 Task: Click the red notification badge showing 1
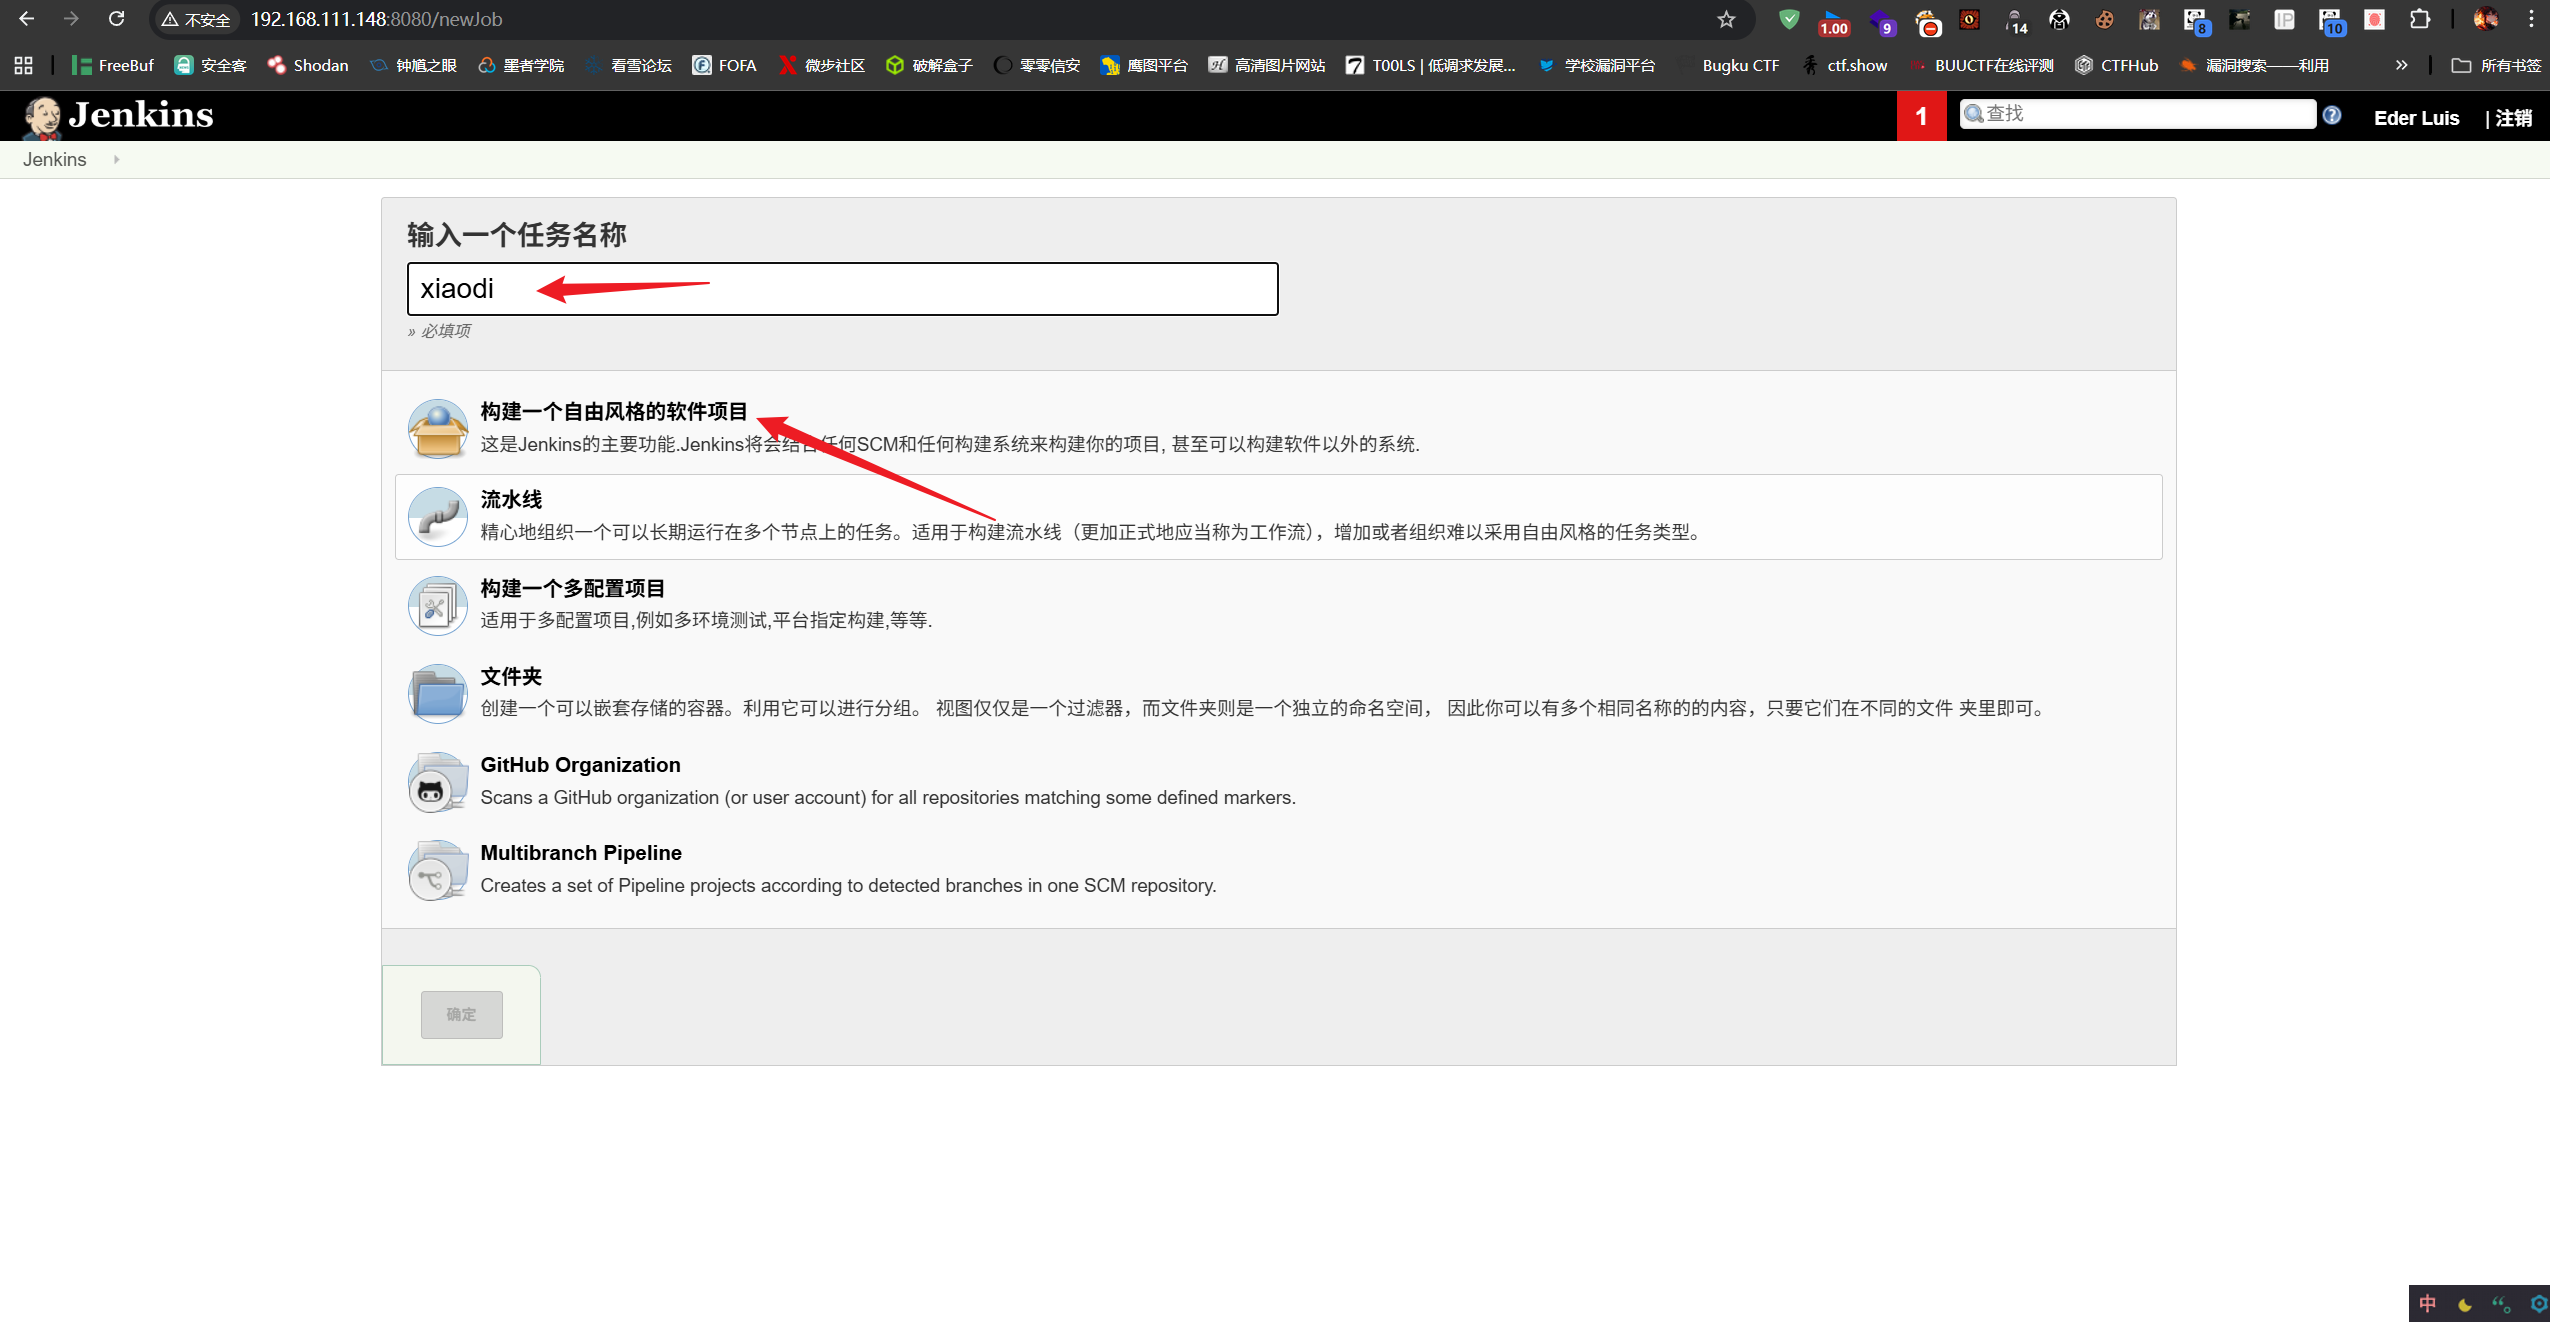(1921, 116)
